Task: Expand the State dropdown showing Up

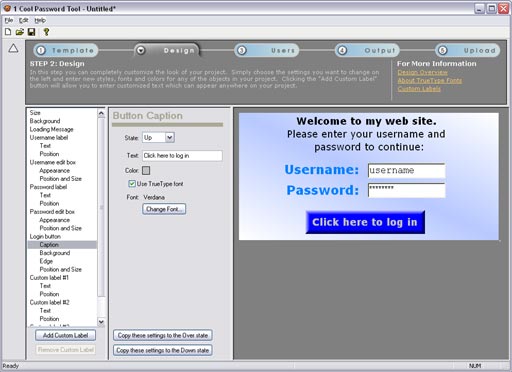Action: (170, 137)
